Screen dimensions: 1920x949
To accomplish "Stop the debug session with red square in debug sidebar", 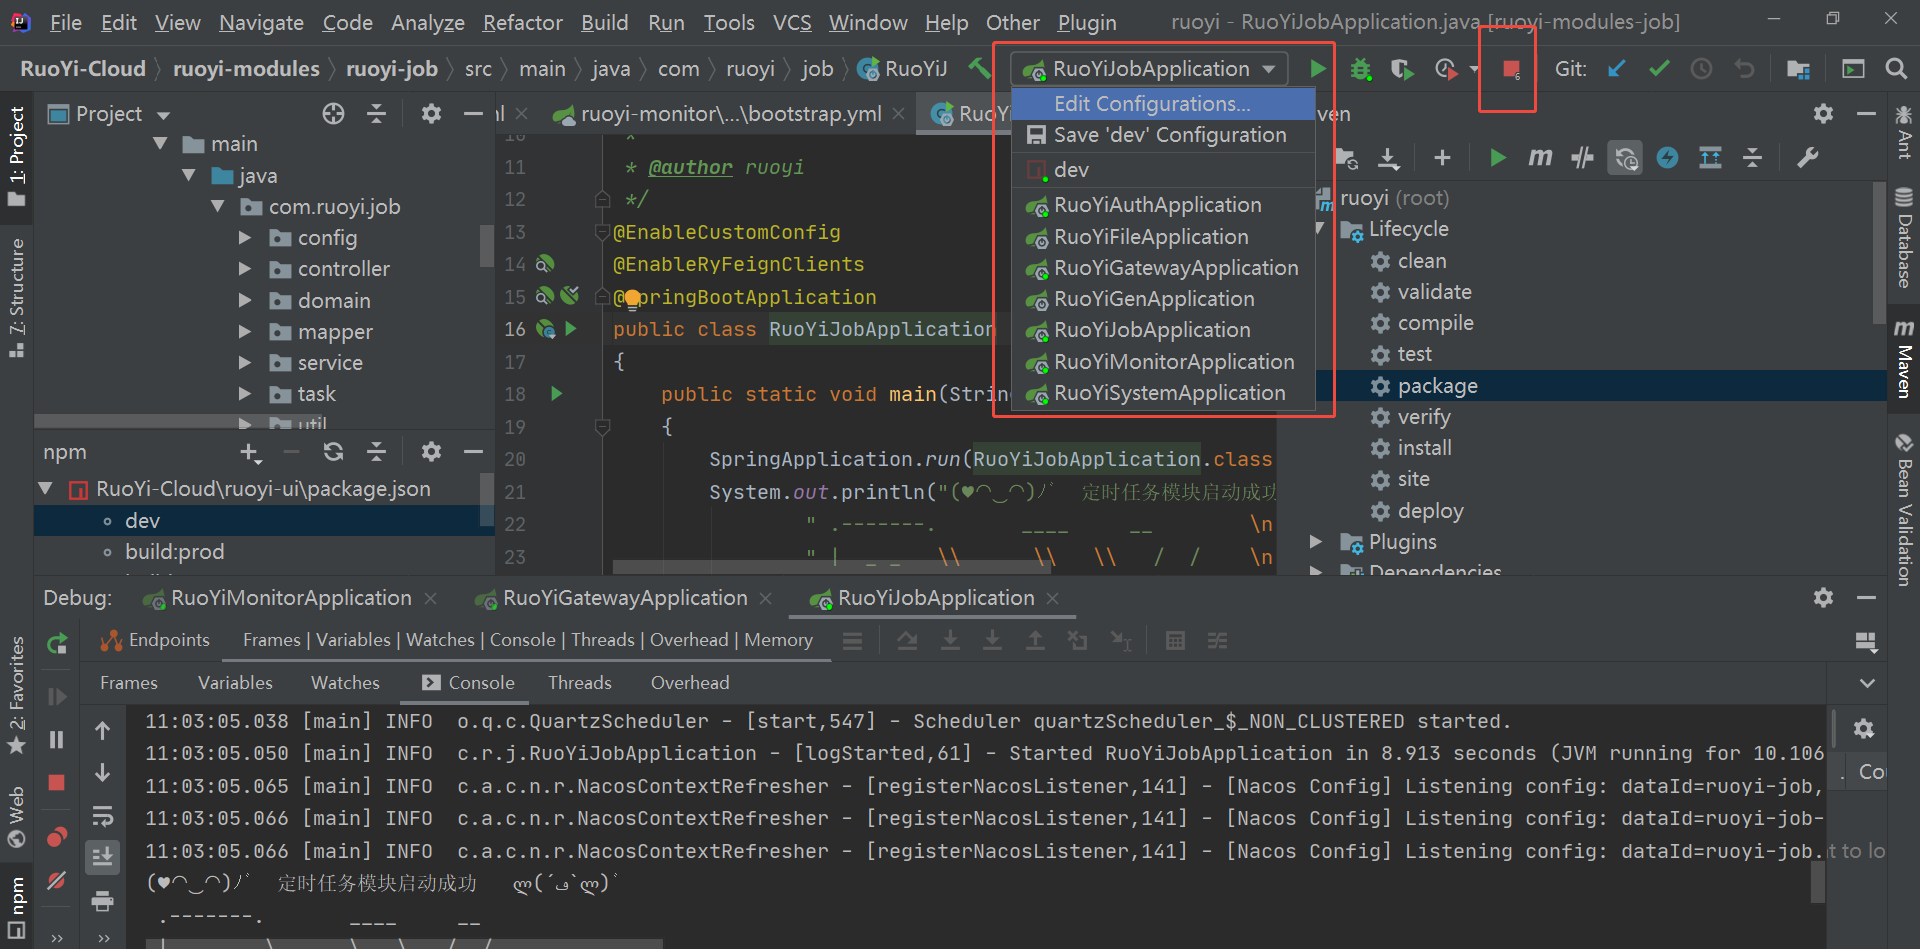I will point(57,783).
